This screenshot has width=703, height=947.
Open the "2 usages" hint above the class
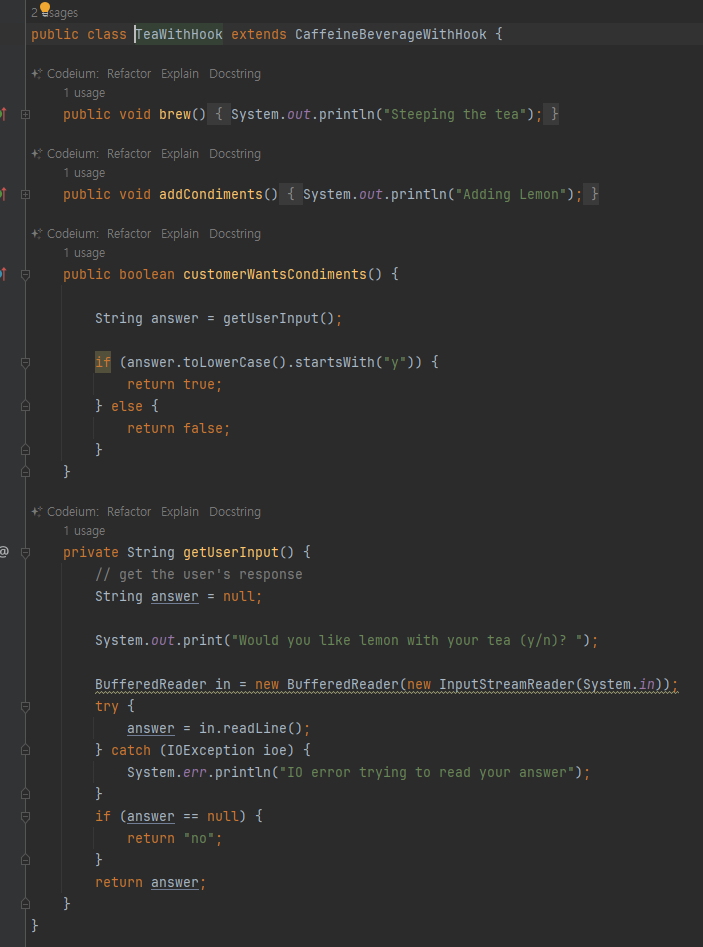[x=54, y=13]
